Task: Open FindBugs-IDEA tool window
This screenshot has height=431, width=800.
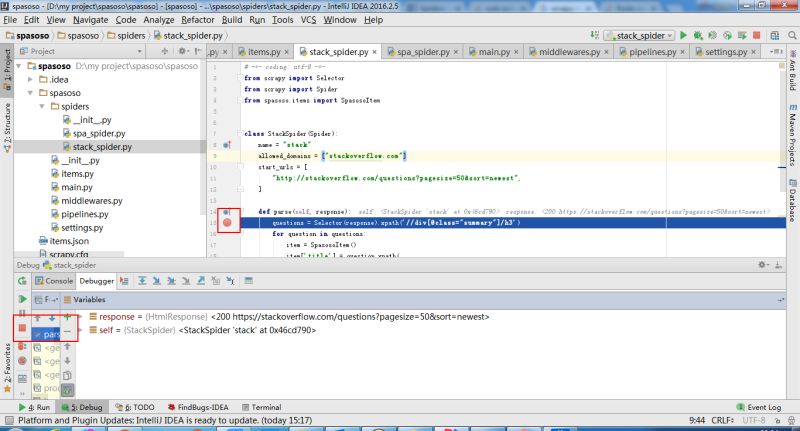Action: coord(198,407)
